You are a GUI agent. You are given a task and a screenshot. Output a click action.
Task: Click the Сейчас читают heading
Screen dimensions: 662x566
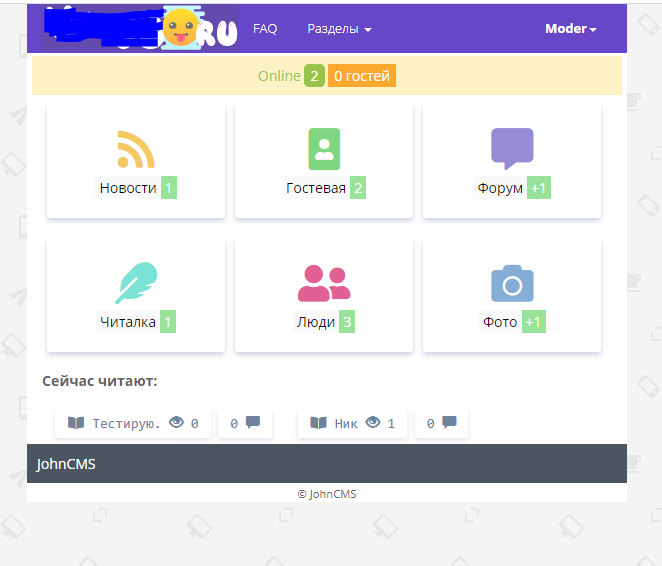100,381
